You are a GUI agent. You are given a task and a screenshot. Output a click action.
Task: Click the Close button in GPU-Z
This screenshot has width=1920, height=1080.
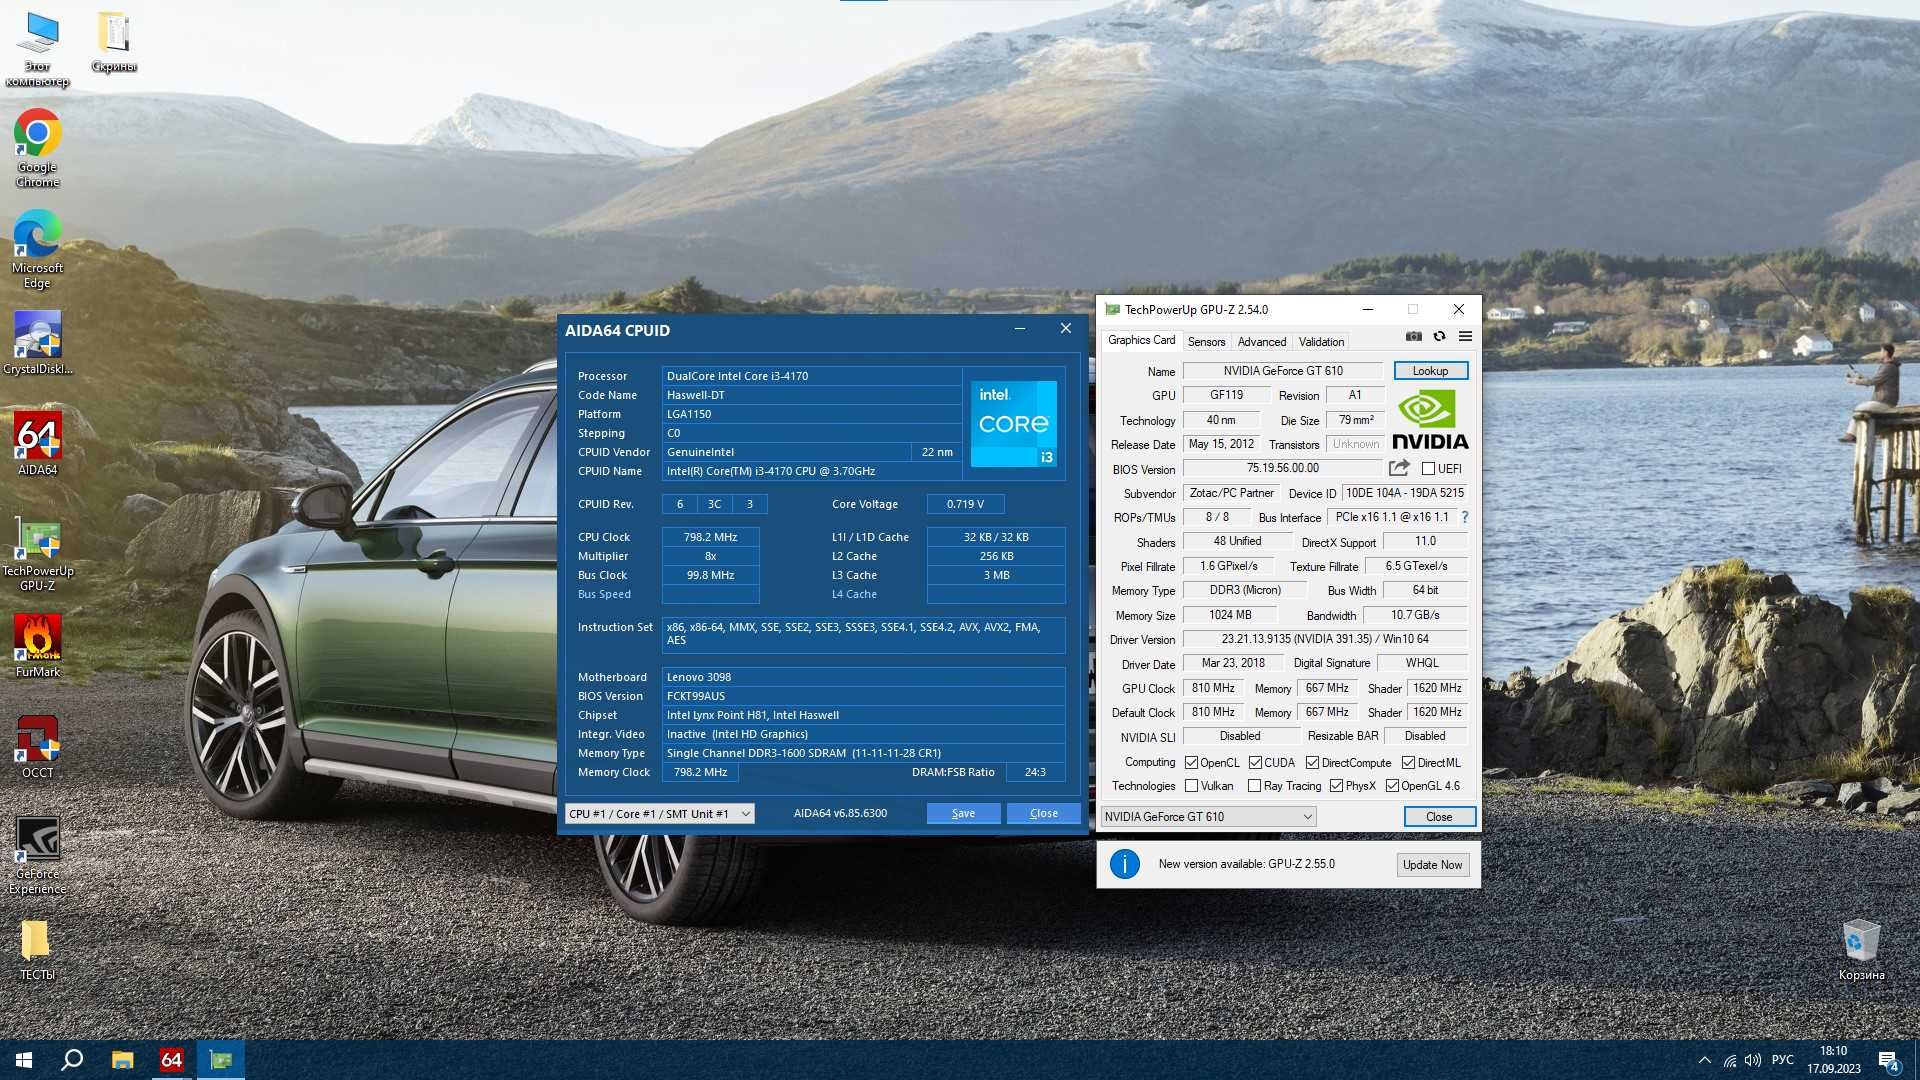tap(1439, 817)
